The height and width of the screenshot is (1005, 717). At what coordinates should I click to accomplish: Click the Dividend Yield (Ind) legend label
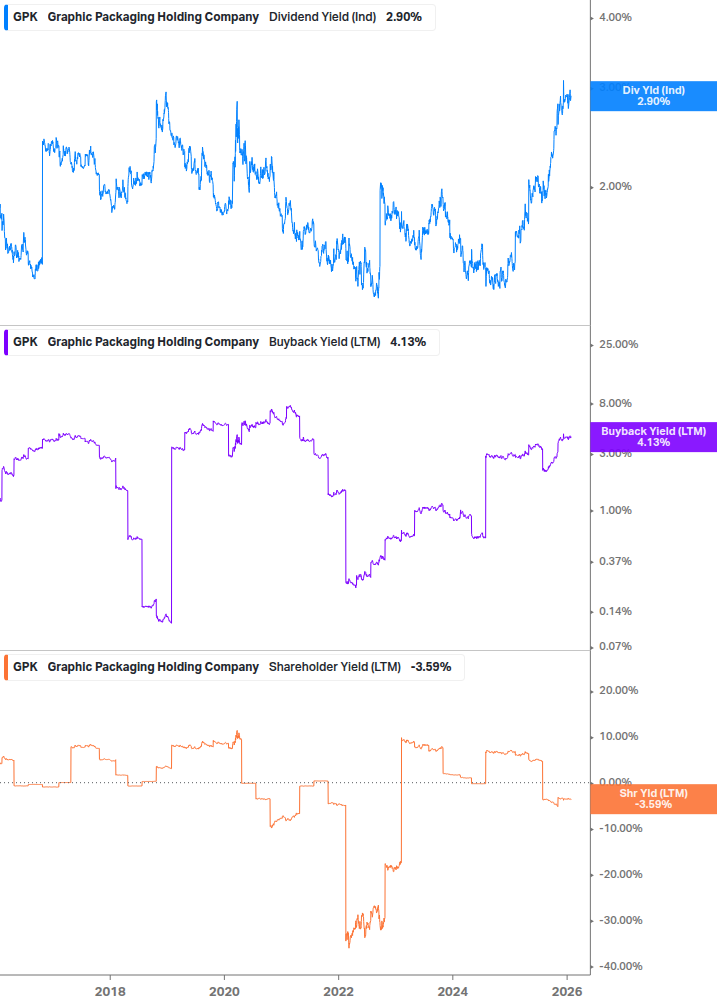(322, 17)
